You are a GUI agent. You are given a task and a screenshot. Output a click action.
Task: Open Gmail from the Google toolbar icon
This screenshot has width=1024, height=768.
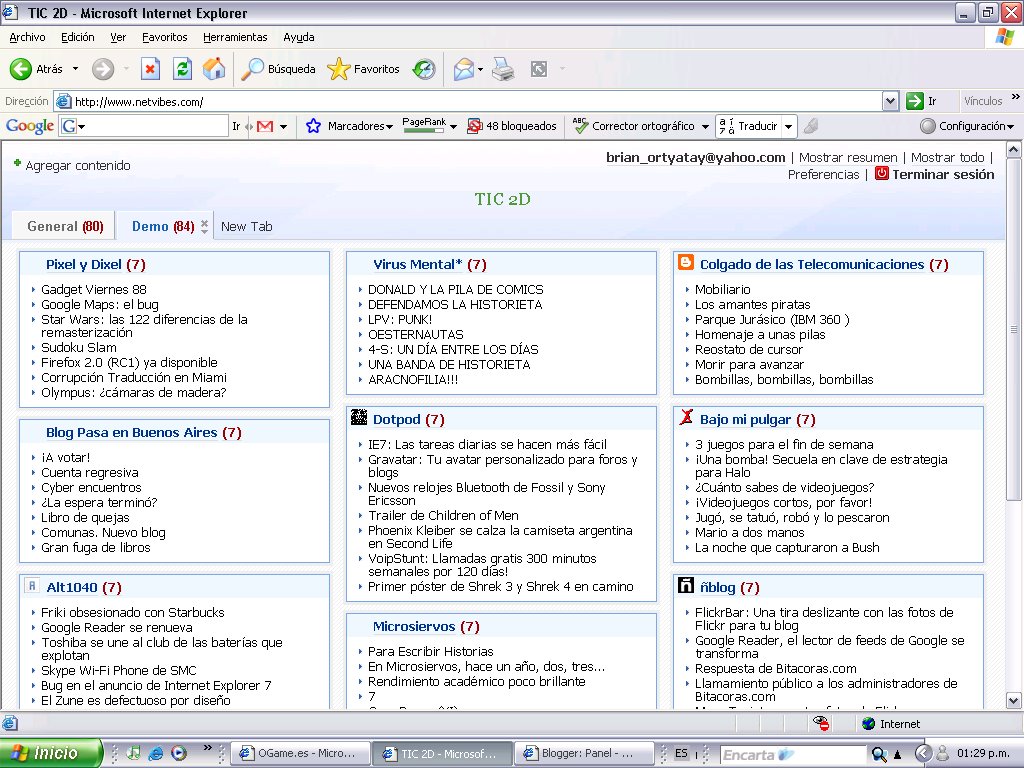[265, 126]
